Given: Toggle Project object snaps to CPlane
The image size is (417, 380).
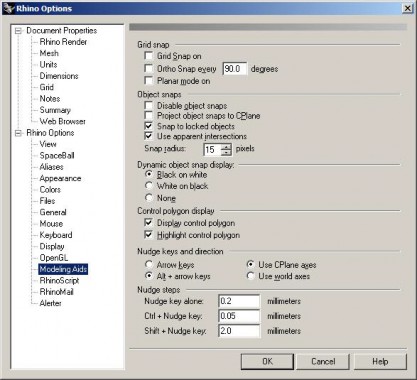Looking at the screenshot, I should (148, 116).
